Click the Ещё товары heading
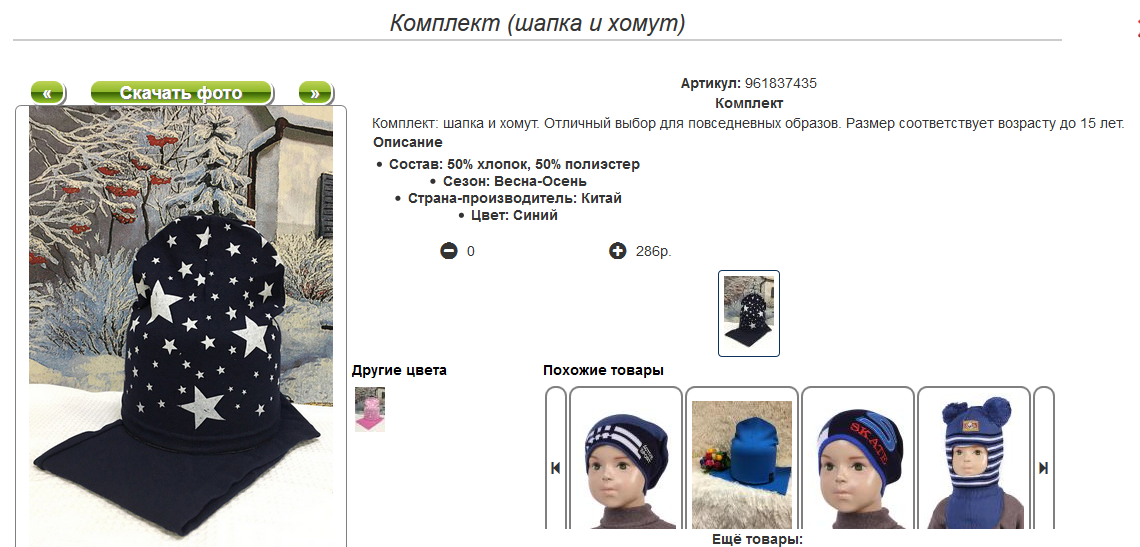Viewport: 1140px width, 547px height. pyautogui.click(x=757, y=540)
